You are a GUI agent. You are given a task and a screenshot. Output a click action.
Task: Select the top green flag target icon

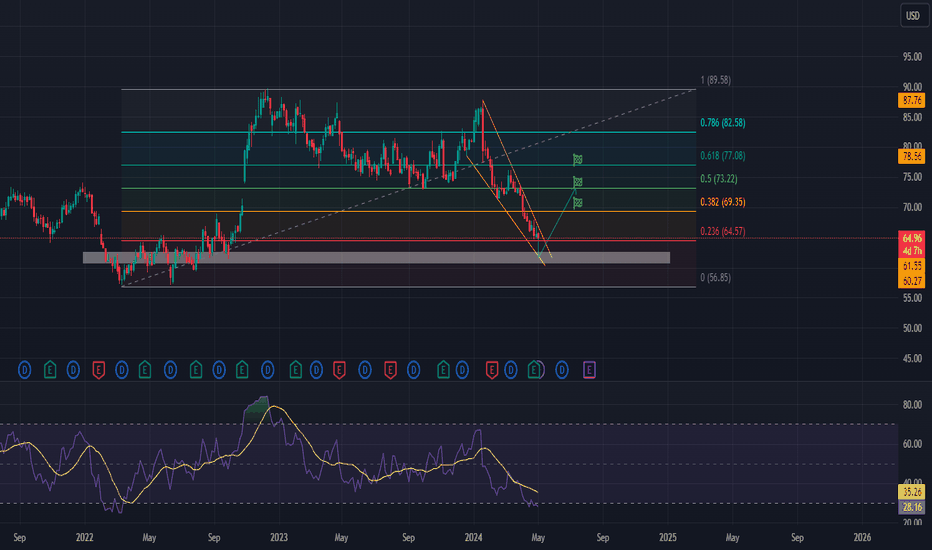[577, 159]
